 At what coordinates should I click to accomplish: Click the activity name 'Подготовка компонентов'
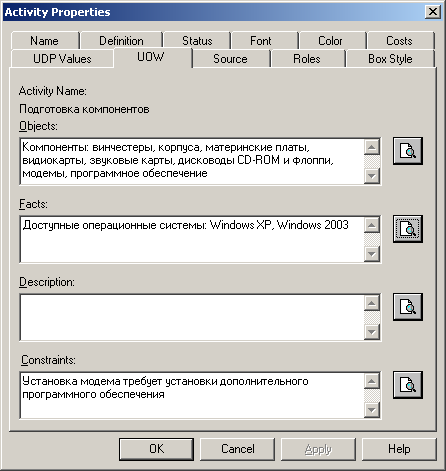tap(84, 109)
